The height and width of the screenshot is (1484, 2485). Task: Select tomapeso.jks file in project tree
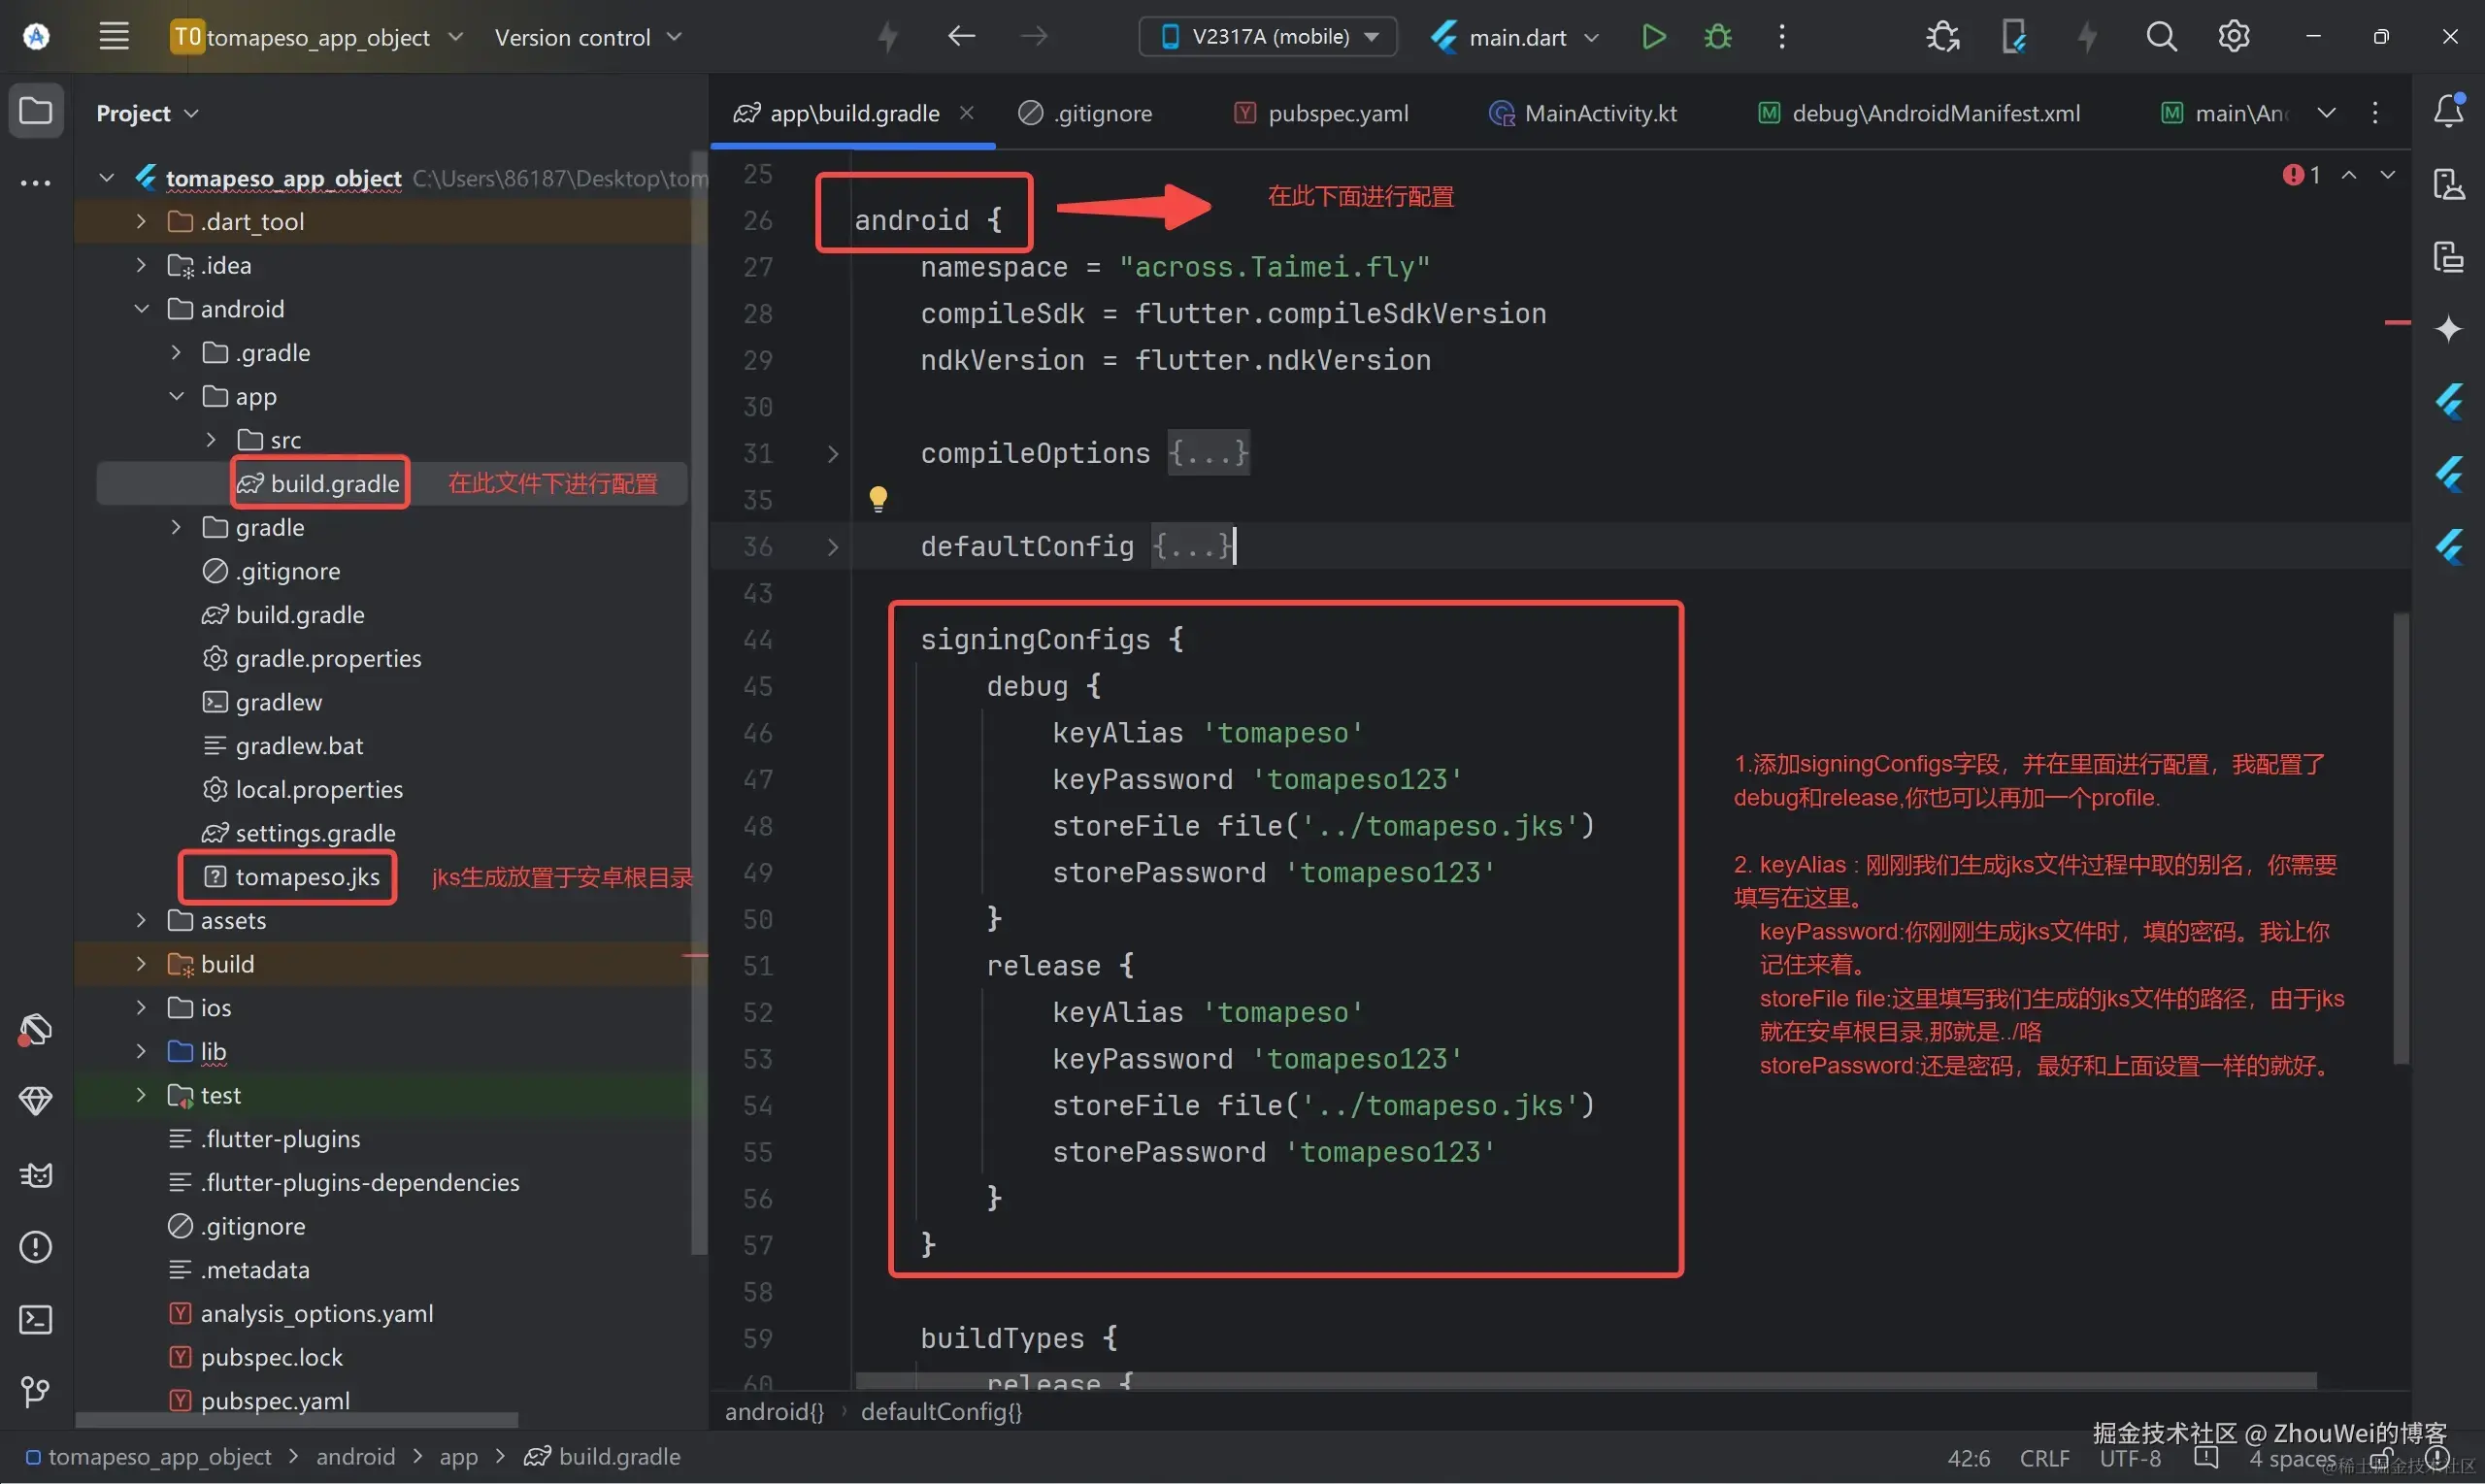click(x=306, y=877)
